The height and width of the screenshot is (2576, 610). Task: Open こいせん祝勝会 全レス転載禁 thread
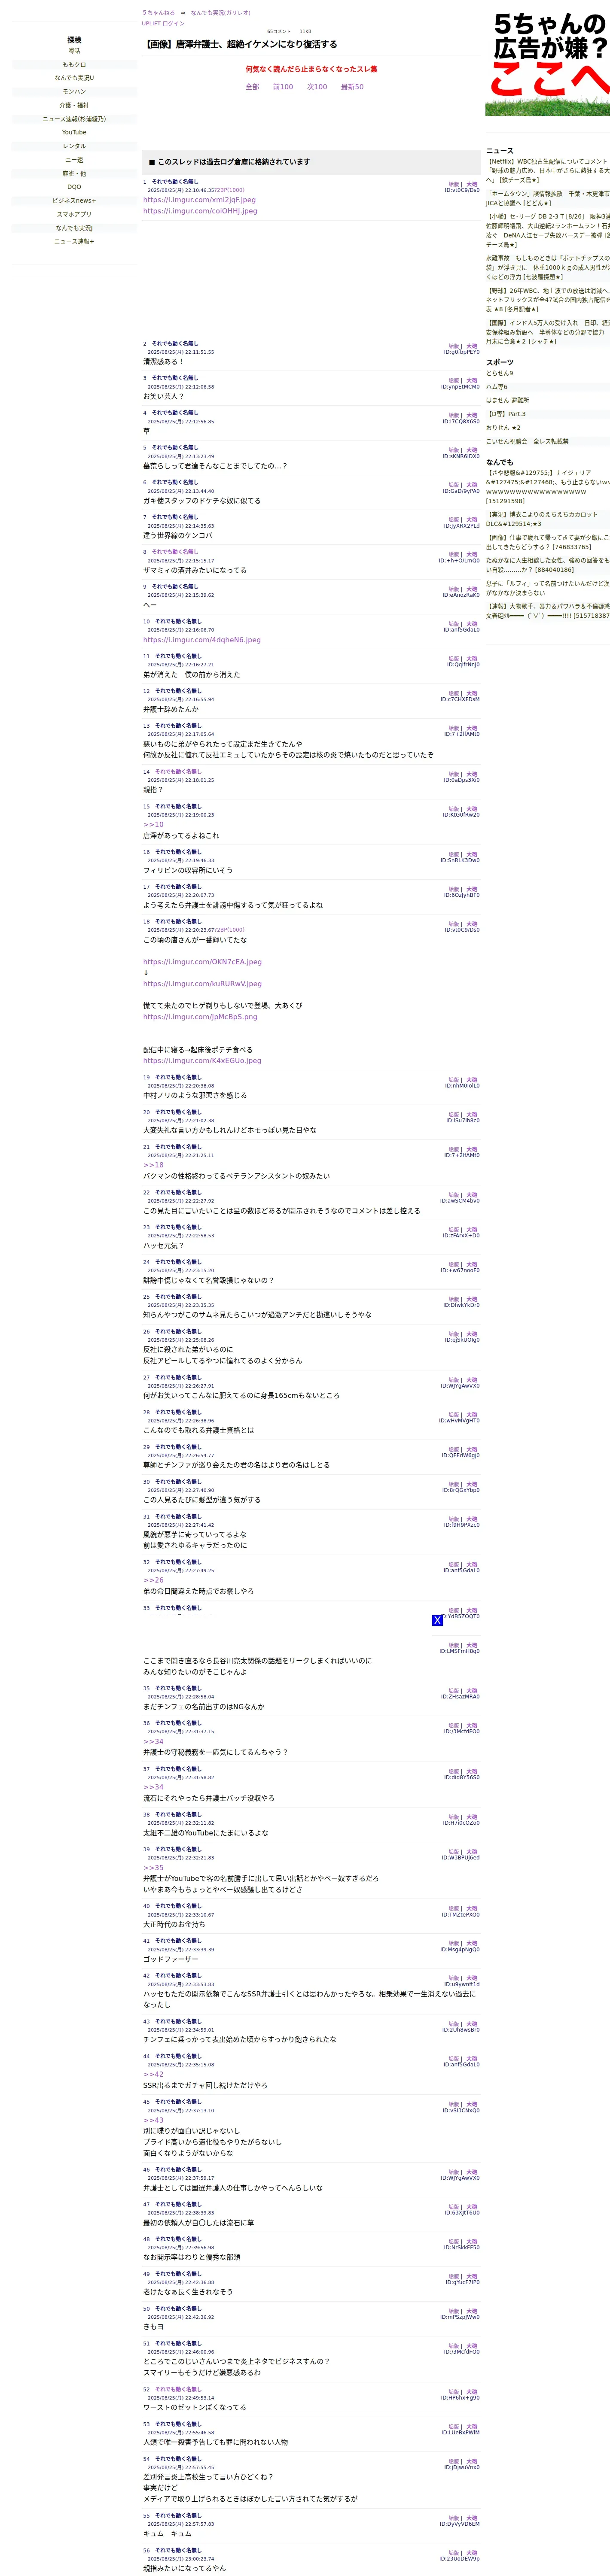(x=527, y=441)
